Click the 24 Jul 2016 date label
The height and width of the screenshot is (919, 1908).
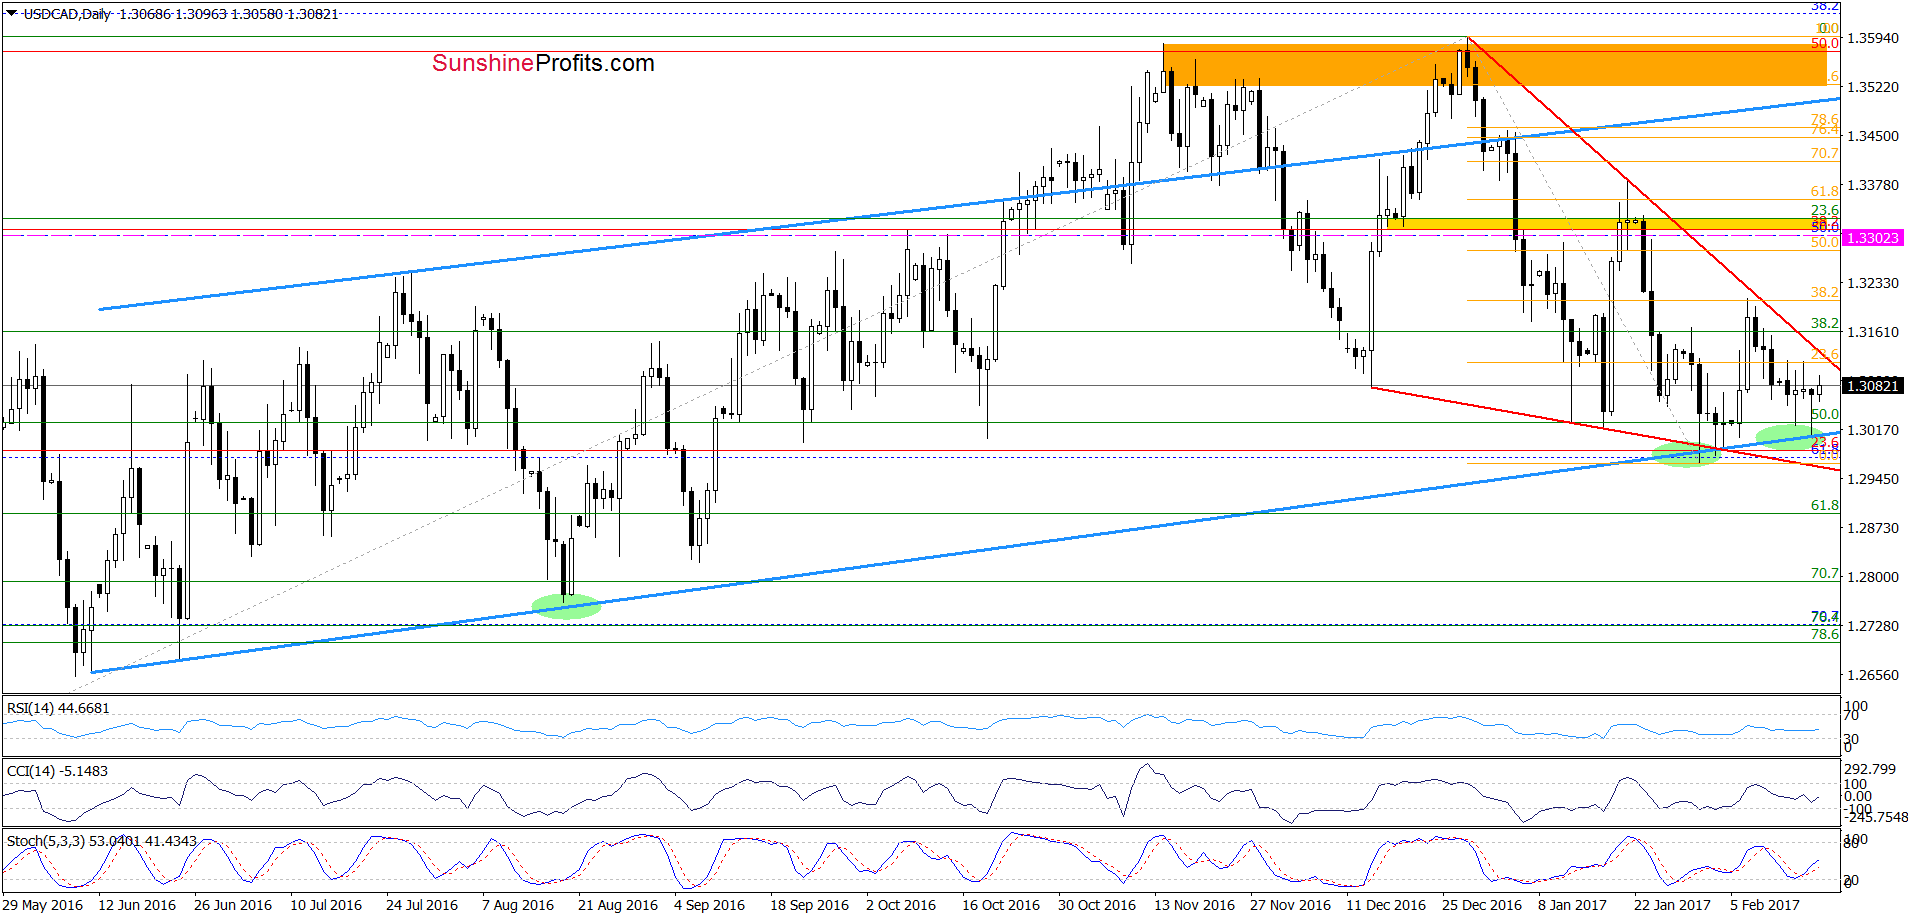[x=422, y=905]
